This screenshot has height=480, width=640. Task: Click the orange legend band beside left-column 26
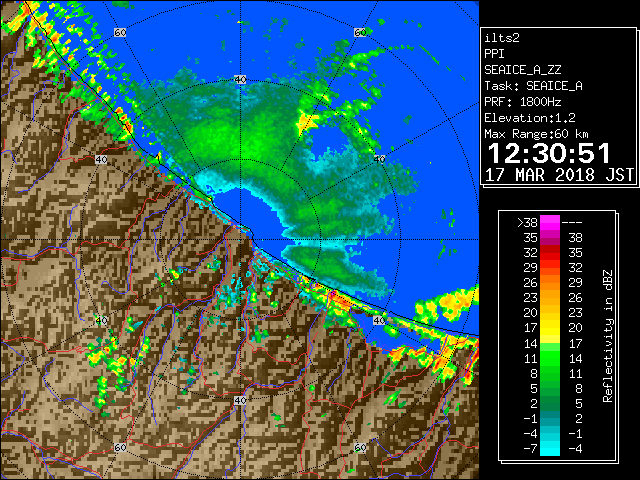pos(550,283)
